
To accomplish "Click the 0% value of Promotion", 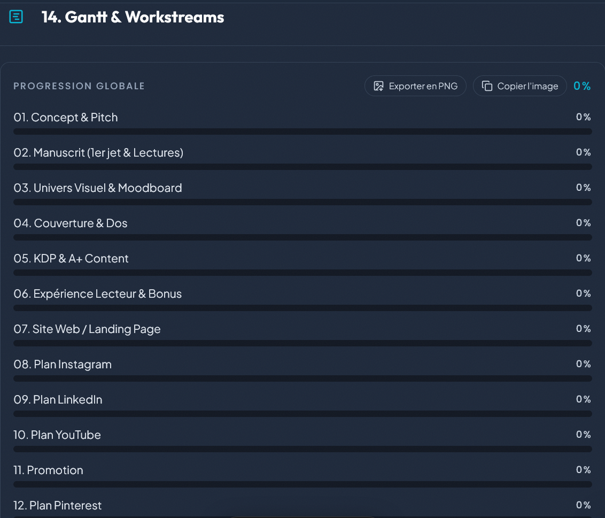I will click(x=583, y=470).
